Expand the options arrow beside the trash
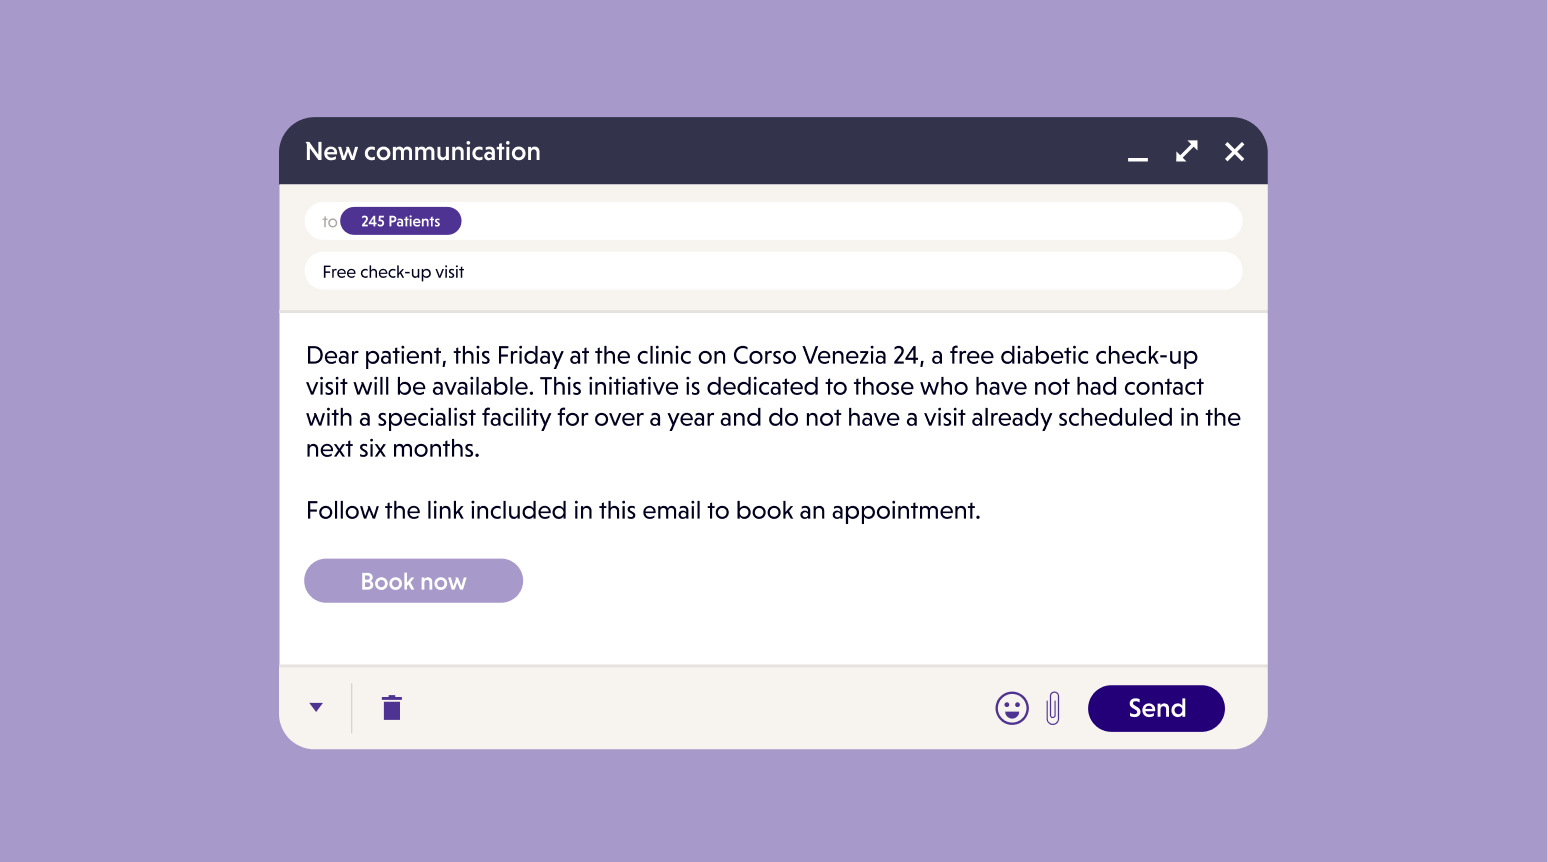This screenshot has height=862, width=1548. pos(316,708)
